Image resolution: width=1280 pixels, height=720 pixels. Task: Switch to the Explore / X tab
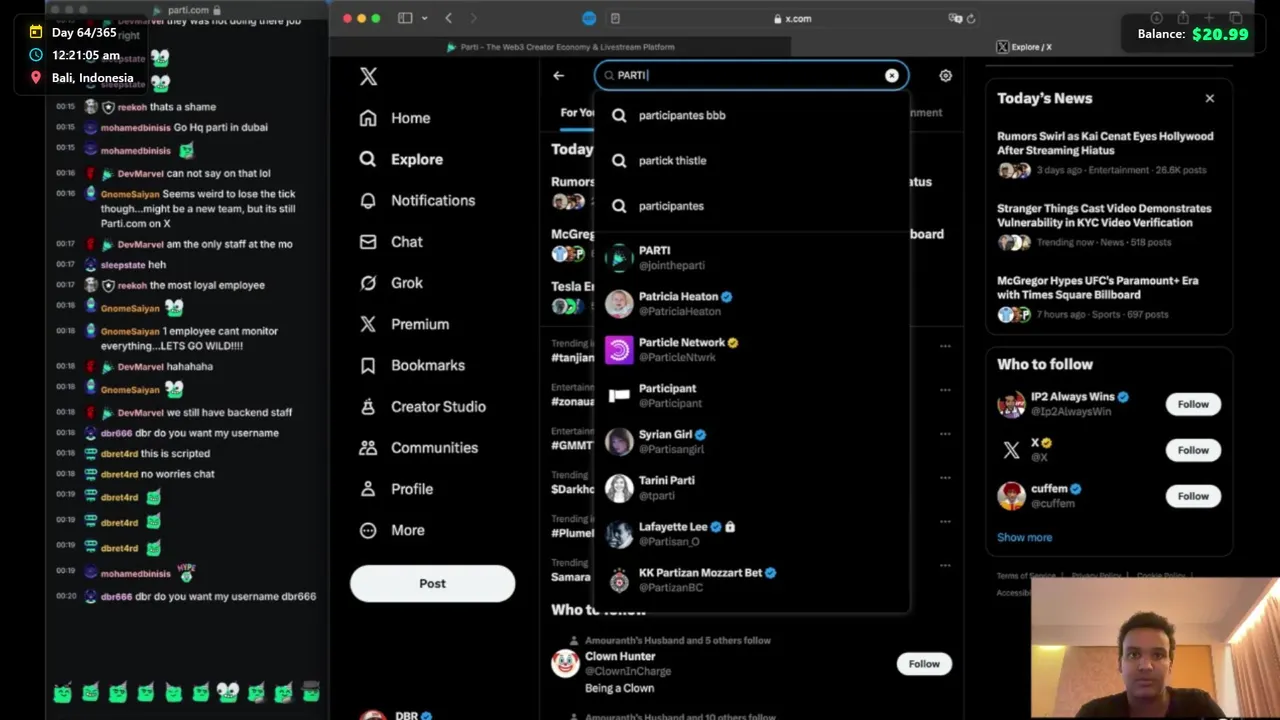click(1024, 47)
